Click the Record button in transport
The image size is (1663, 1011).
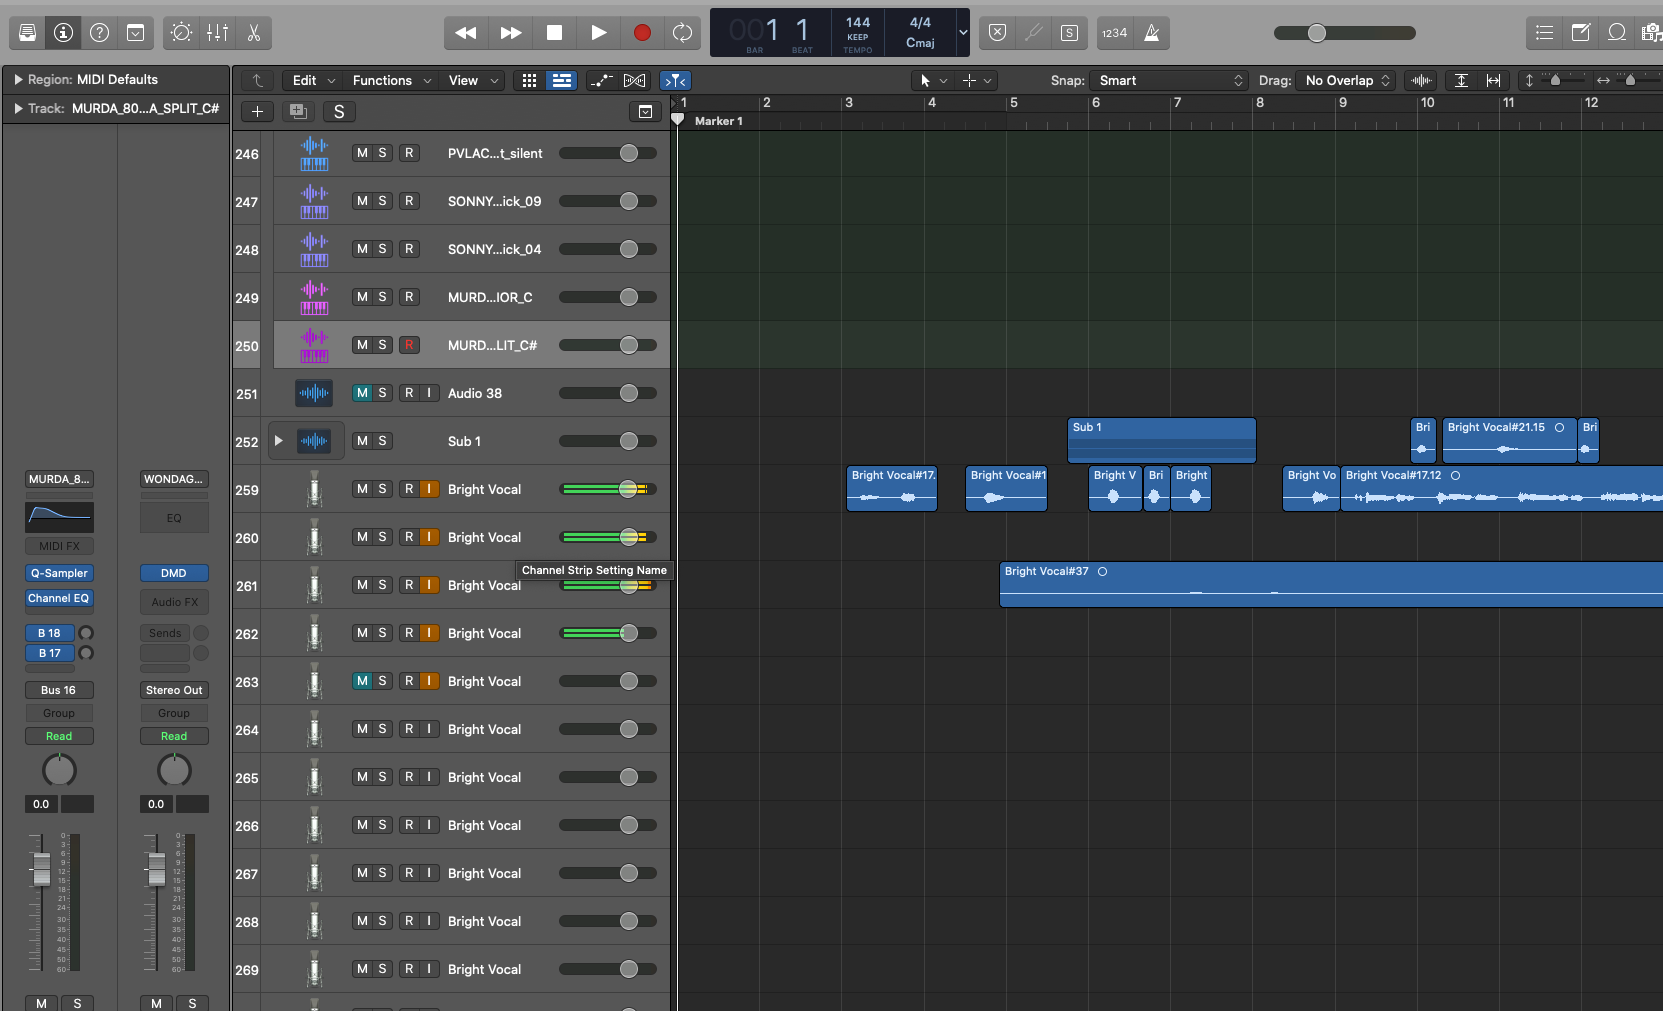[642, 33]
